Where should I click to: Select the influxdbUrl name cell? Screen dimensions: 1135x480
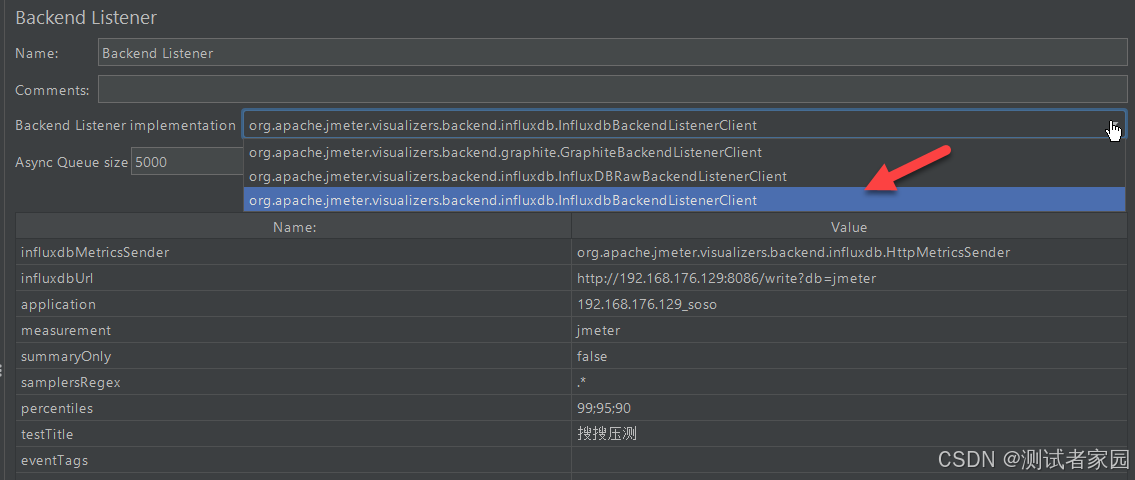[x=294, y=278]
